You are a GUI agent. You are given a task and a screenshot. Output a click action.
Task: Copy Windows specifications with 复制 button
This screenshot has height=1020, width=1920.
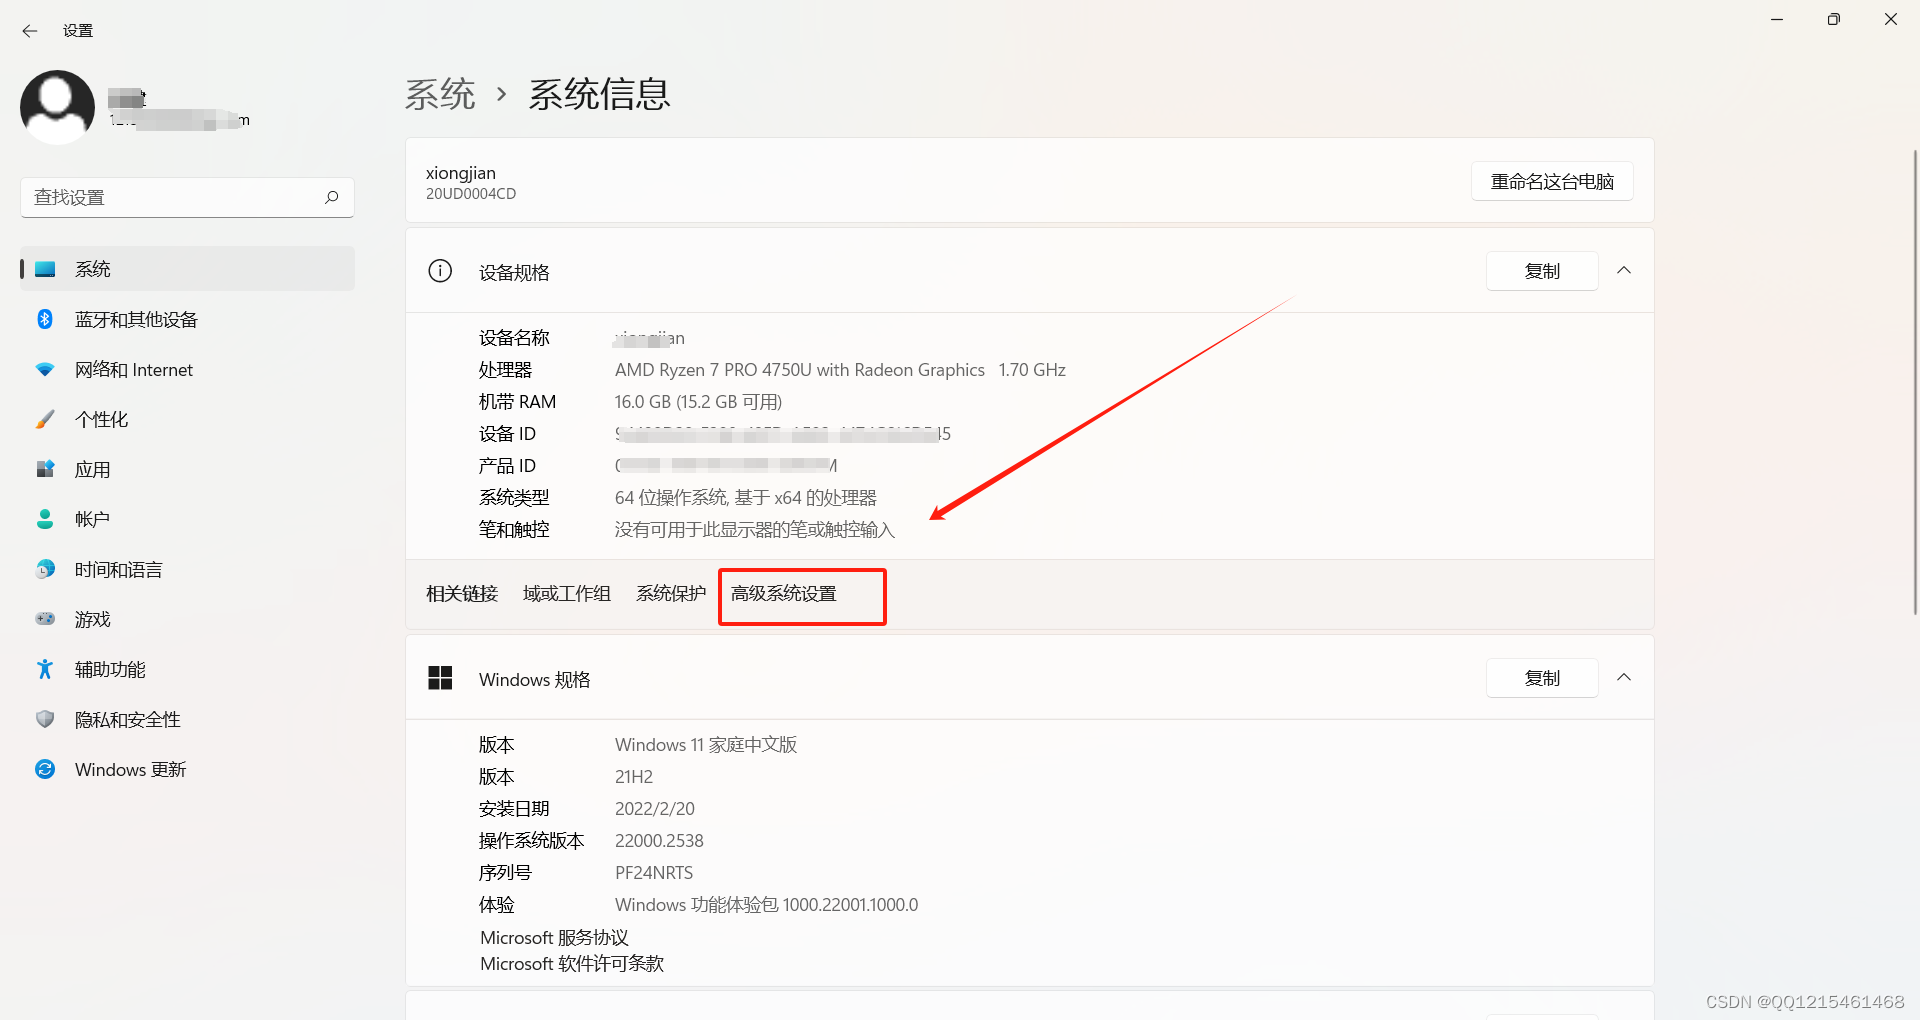pyautogui.click(x=1542, y=678)
